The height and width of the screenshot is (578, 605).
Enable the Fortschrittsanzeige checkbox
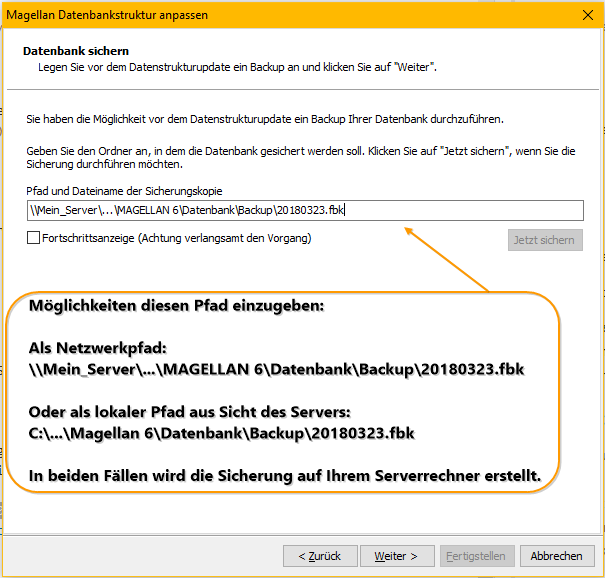pyautogui.click(x=34, y=238)
